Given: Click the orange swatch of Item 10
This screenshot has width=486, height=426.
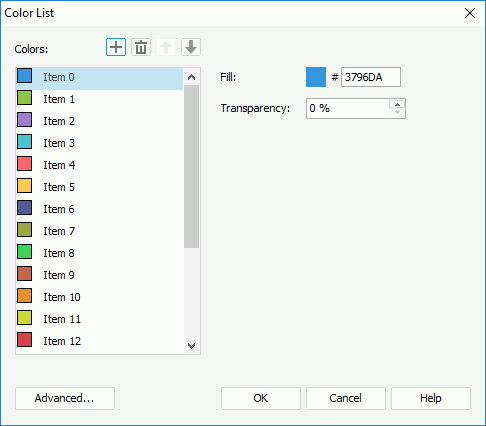Looking at the screenshot, I should [25, 296].
